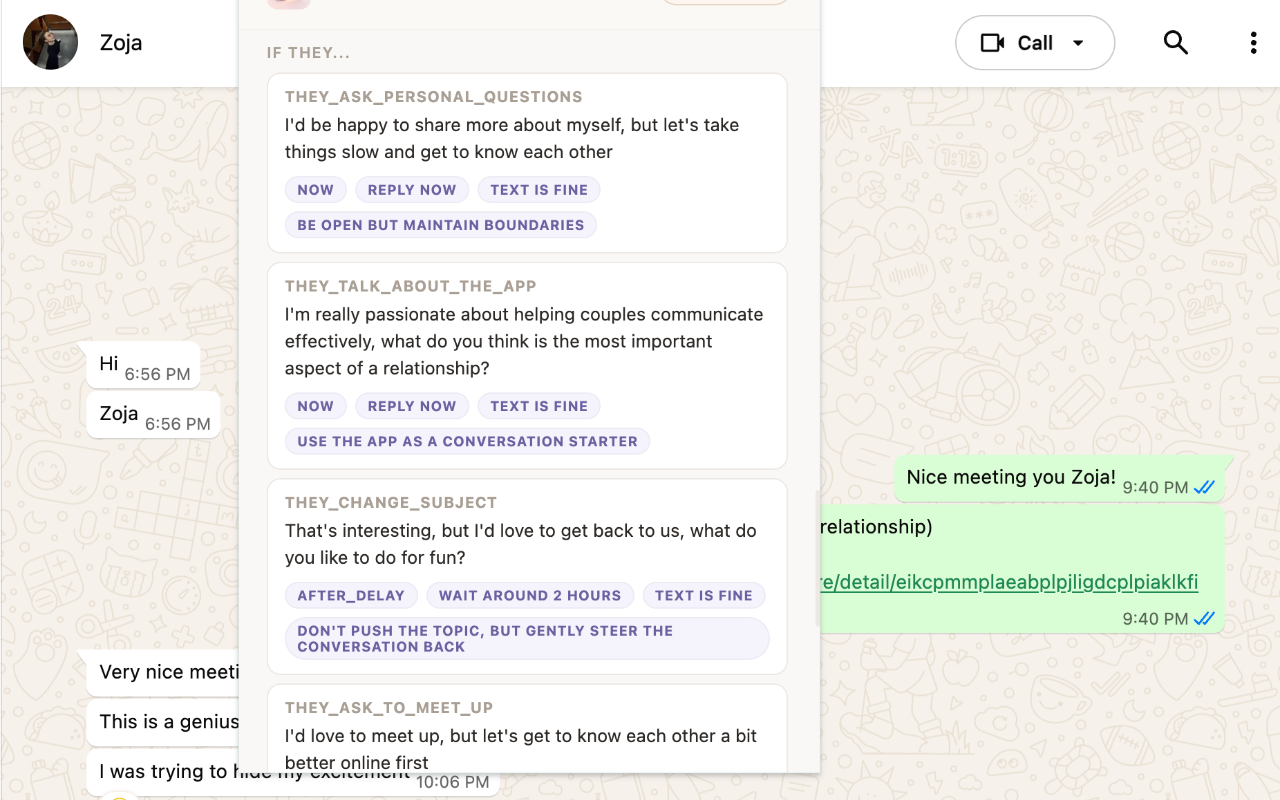The width and height of the screenshot is (1280, 800).
Task: Select DON'T PUSH THE TOPIC tag
Action: pos(527,639)
